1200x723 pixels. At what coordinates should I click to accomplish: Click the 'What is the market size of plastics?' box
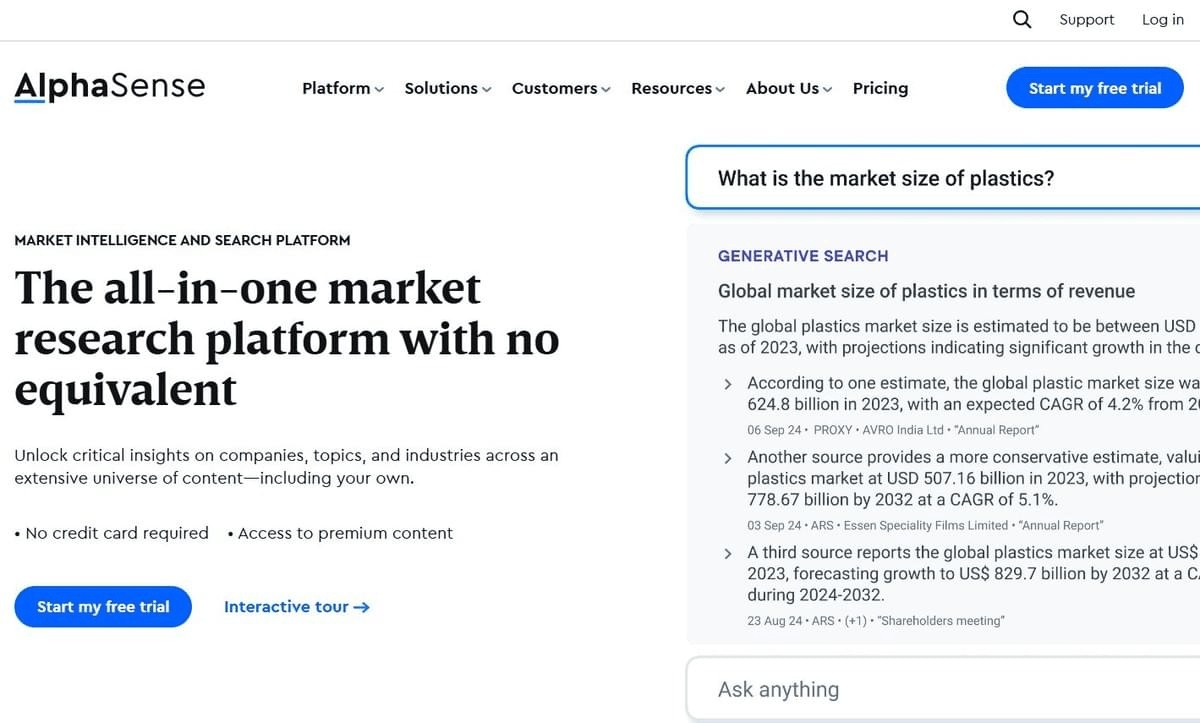tap(943, 178)
